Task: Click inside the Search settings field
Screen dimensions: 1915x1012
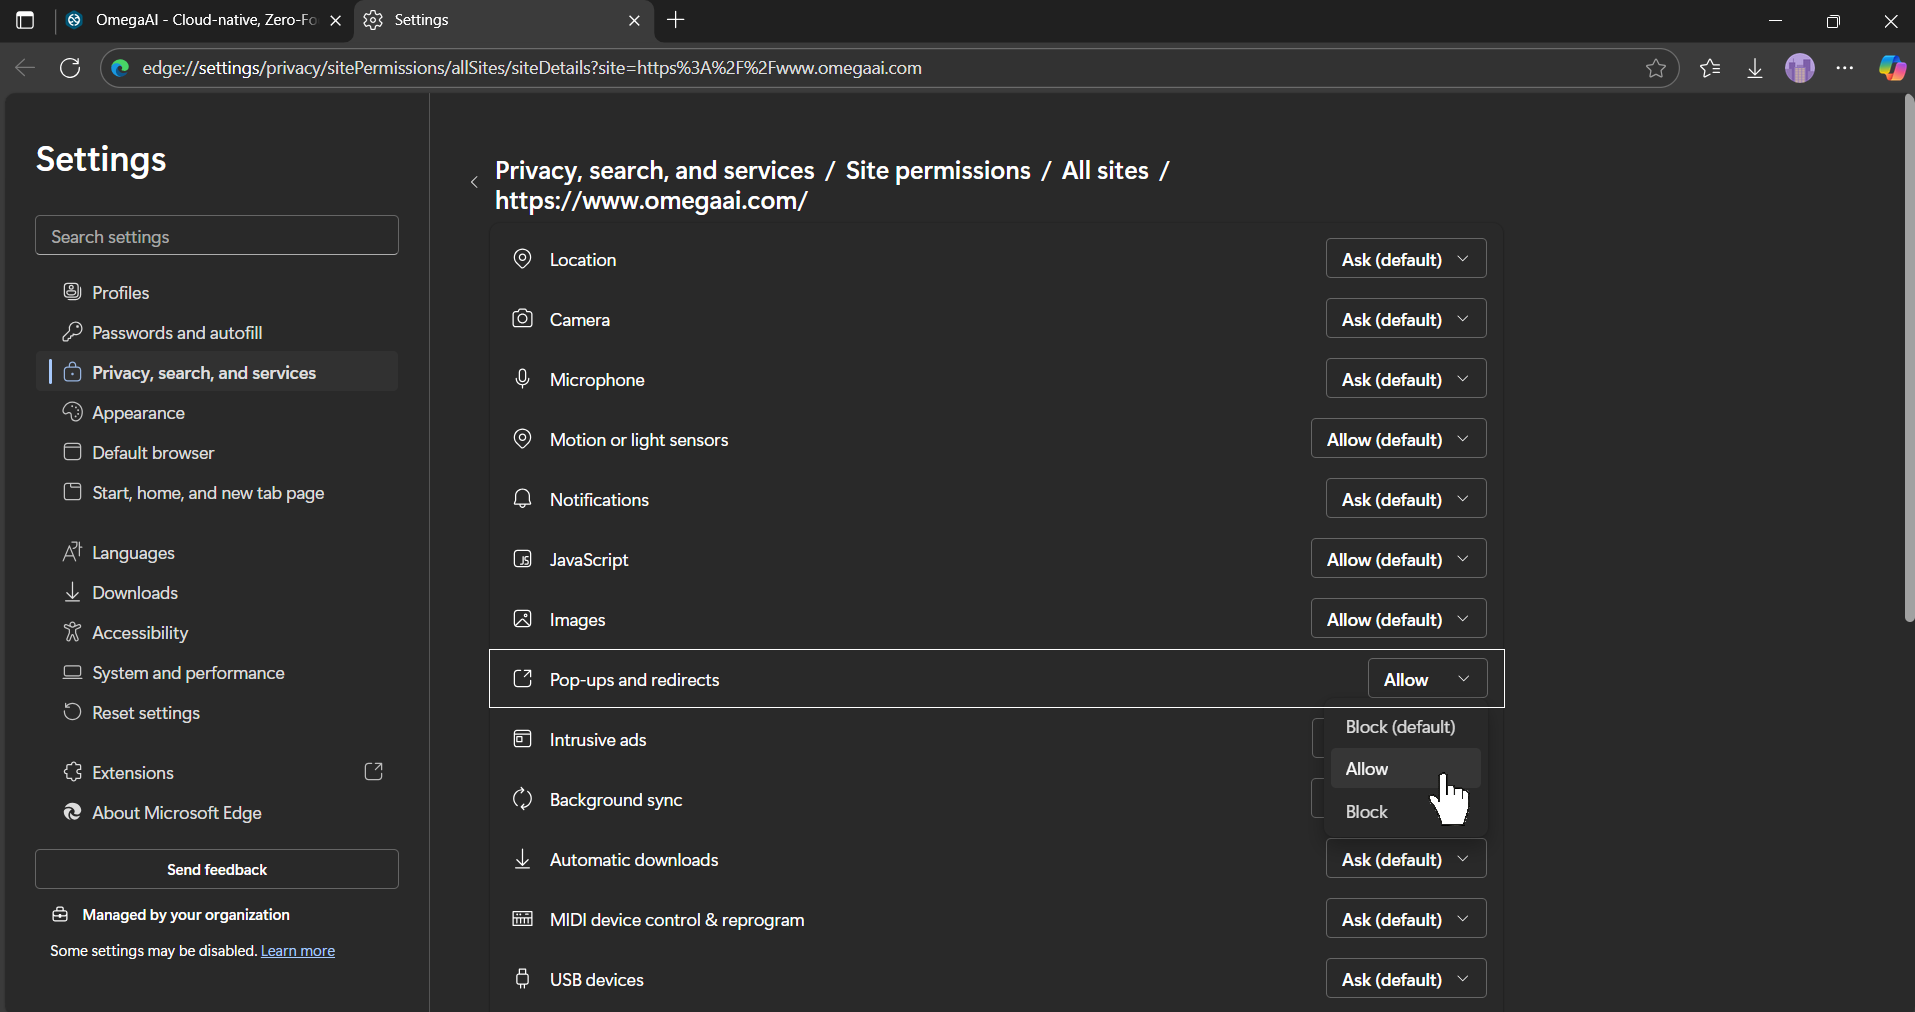Action: [x=216, y=235]
